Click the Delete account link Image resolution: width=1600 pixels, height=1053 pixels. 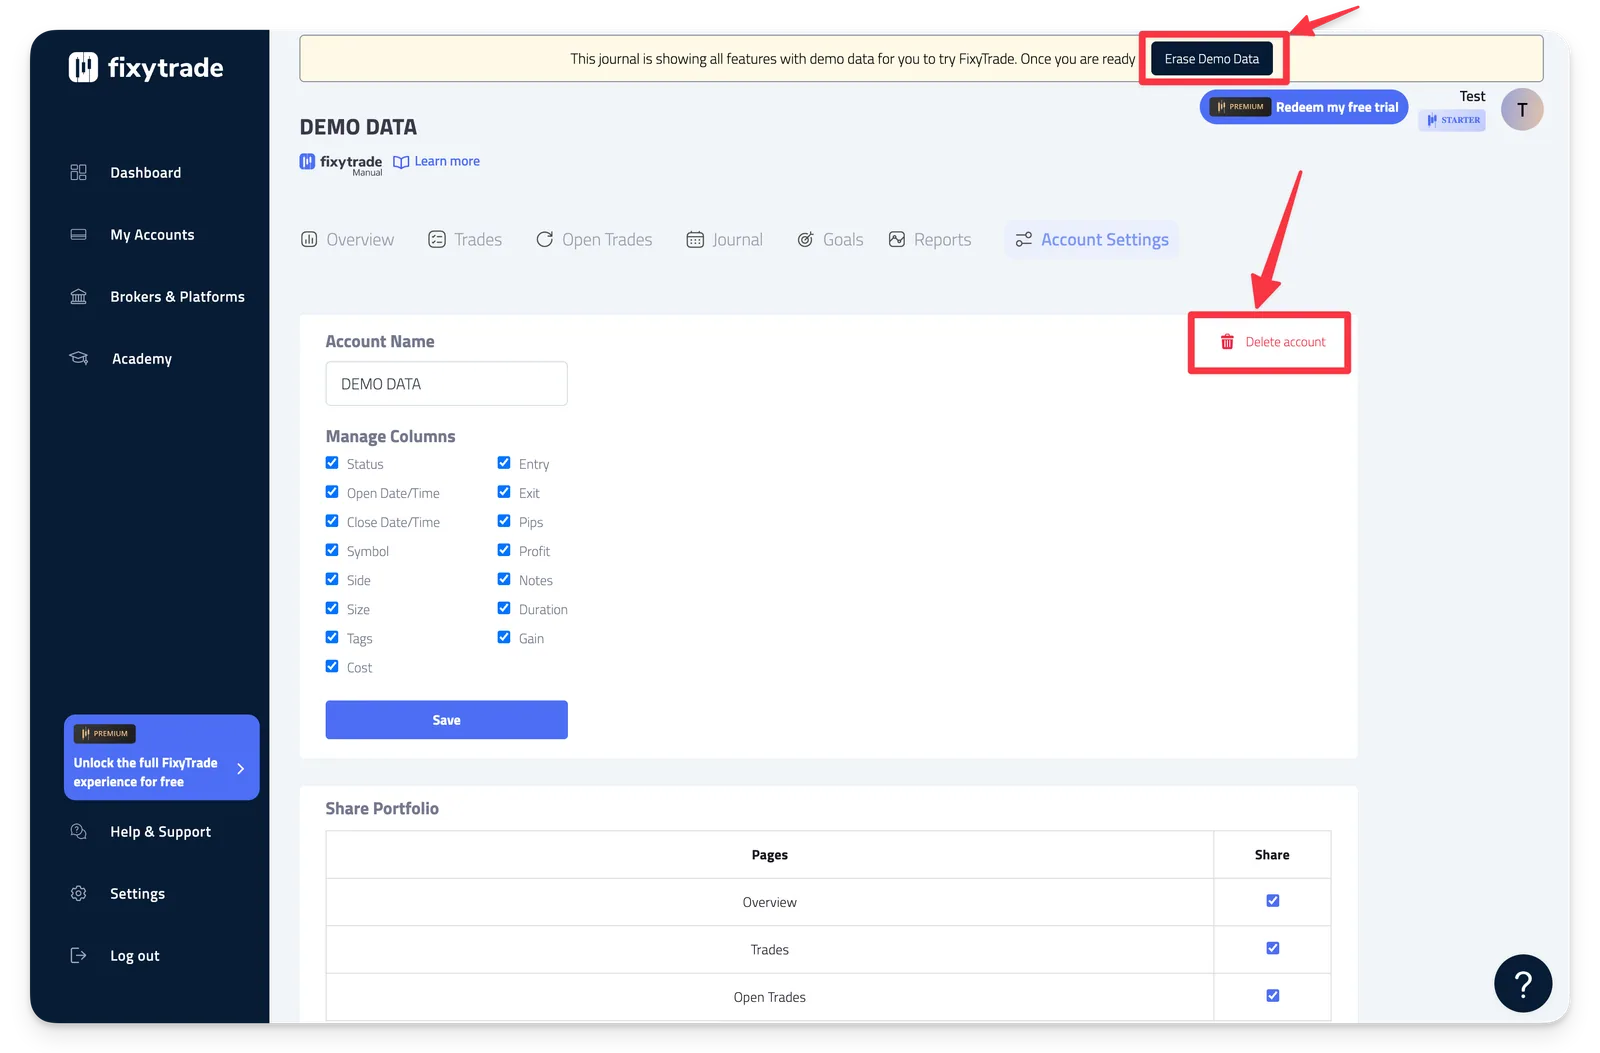point(1272,342)
